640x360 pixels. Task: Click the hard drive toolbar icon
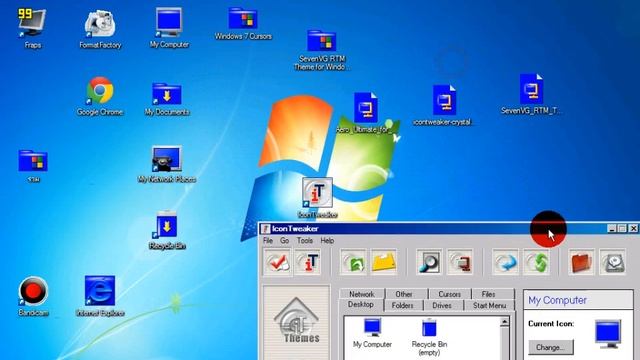613,262
